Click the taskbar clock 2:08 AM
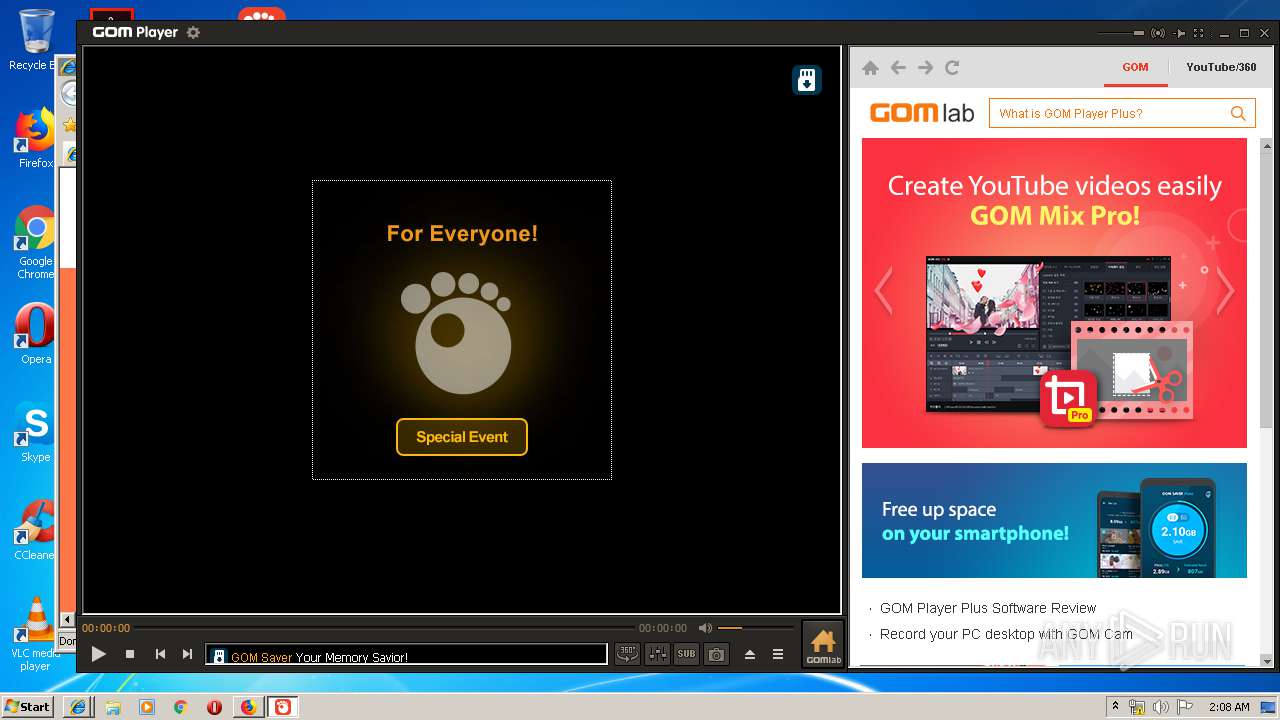The height and width of the screenshot is (720, 1280). (x=1229, y=707)
